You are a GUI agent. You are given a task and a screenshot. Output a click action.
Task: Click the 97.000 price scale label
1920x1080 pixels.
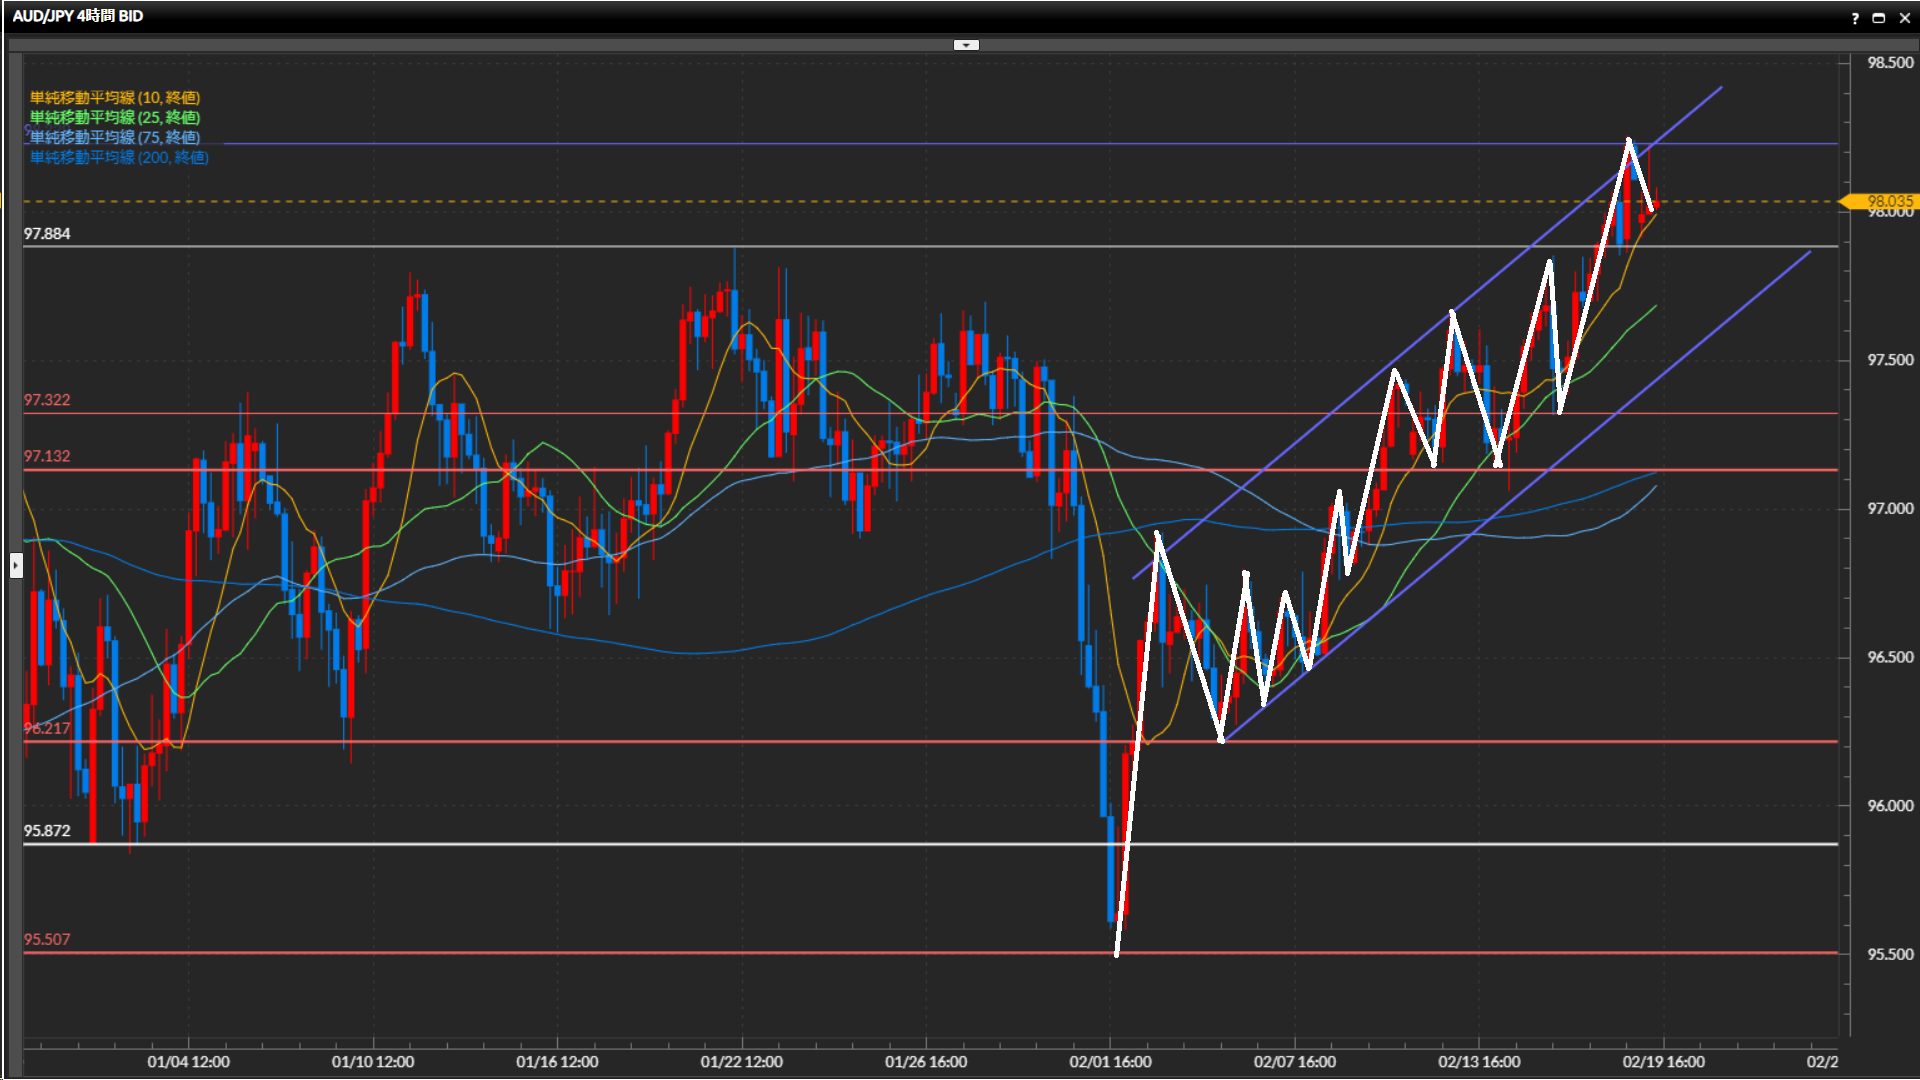[x=1889, y=509]
